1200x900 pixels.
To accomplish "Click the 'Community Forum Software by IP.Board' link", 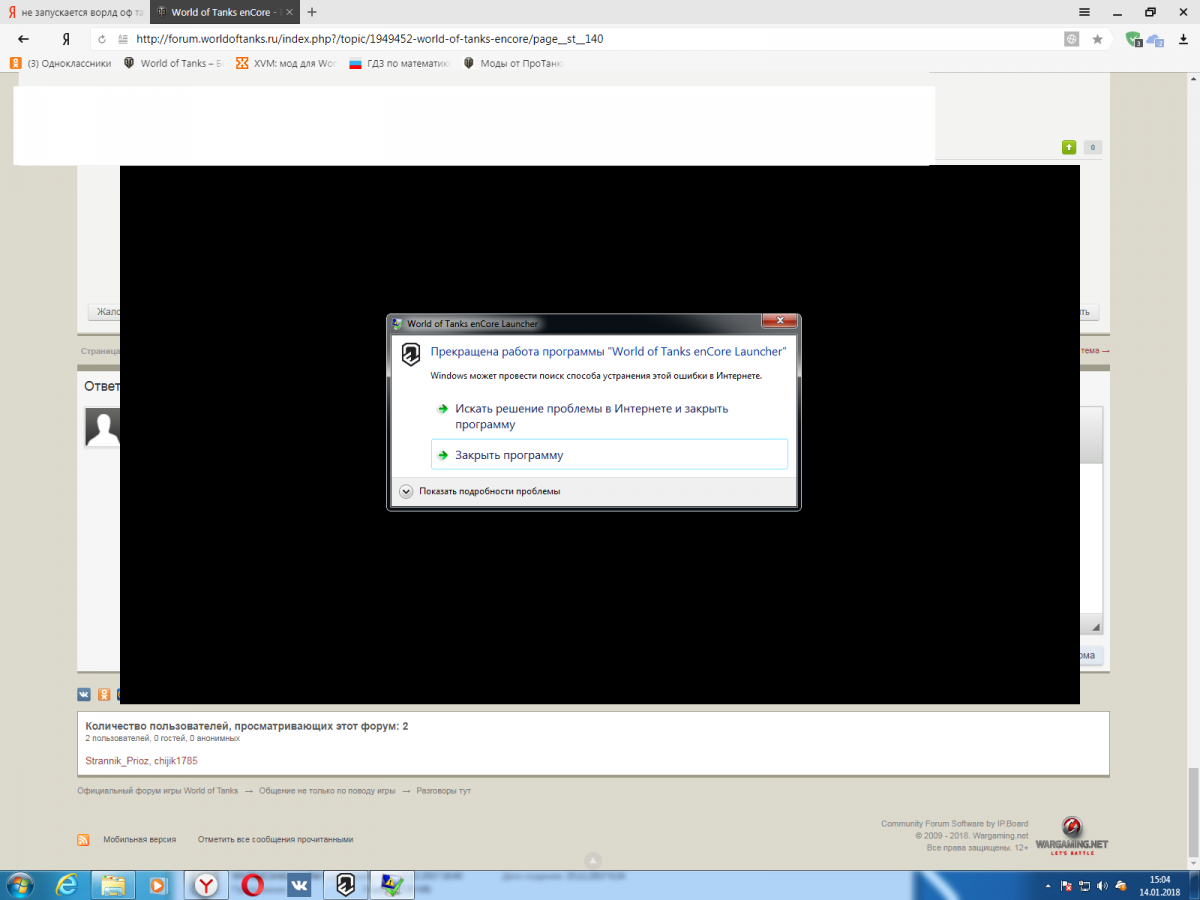I will 954,824.
